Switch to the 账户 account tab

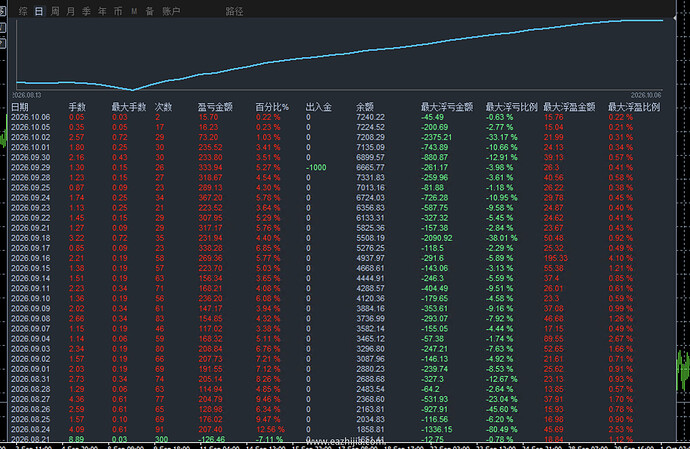point(171,11)
